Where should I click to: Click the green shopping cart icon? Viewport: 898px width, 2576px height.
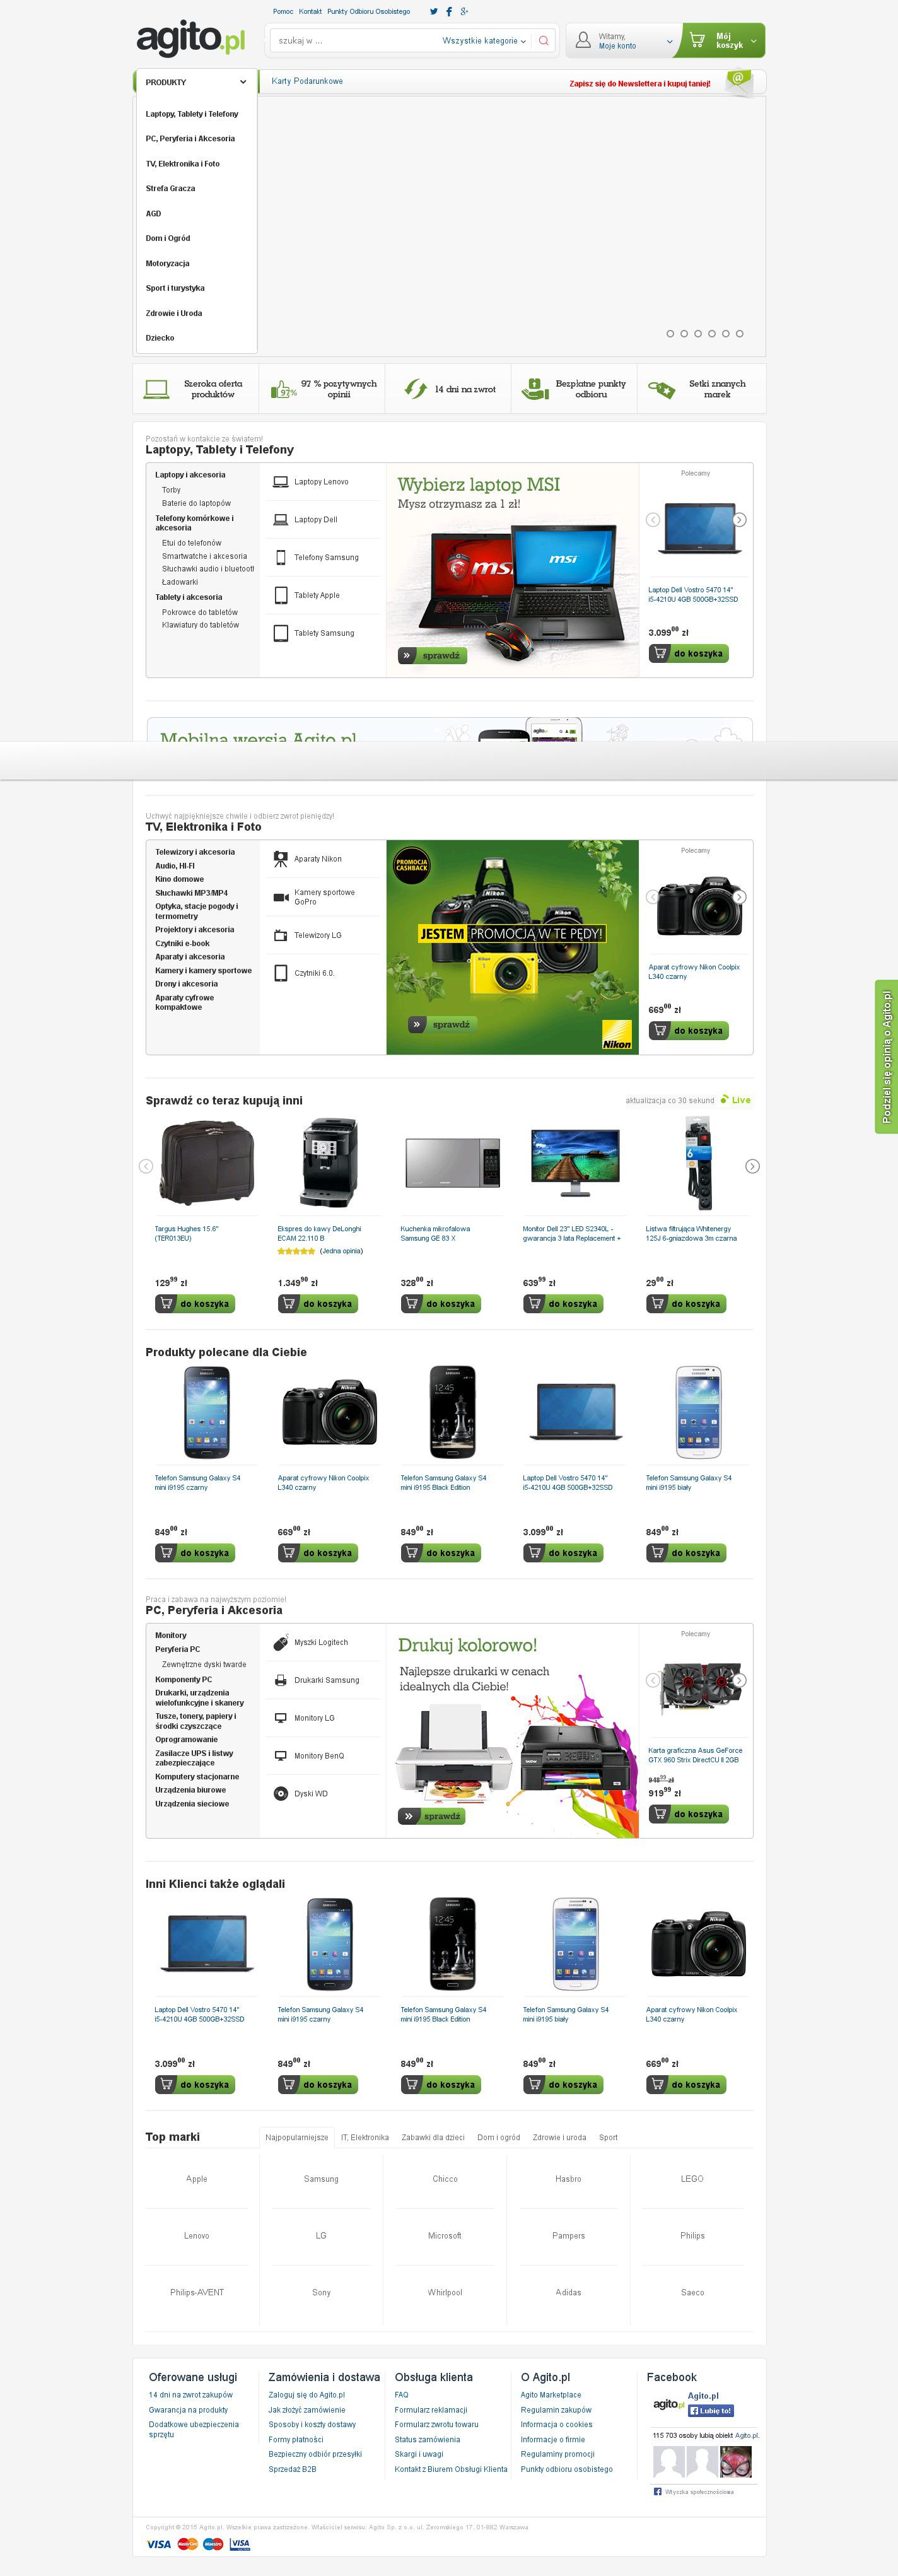pos(697,41)
